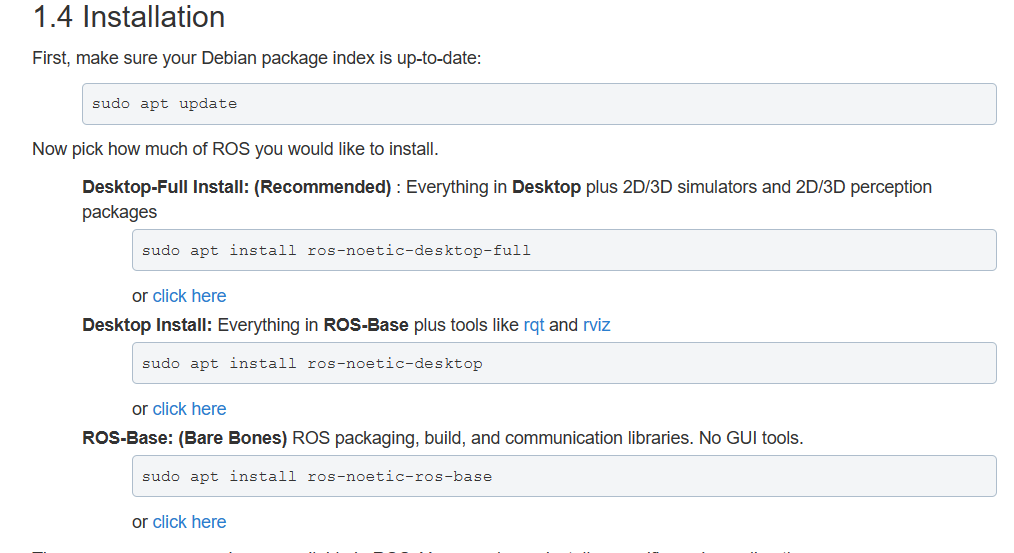Click the 'sudo apt update' code block
The width and height of the screenshot is (1014, 553).
tap(539, 104)
